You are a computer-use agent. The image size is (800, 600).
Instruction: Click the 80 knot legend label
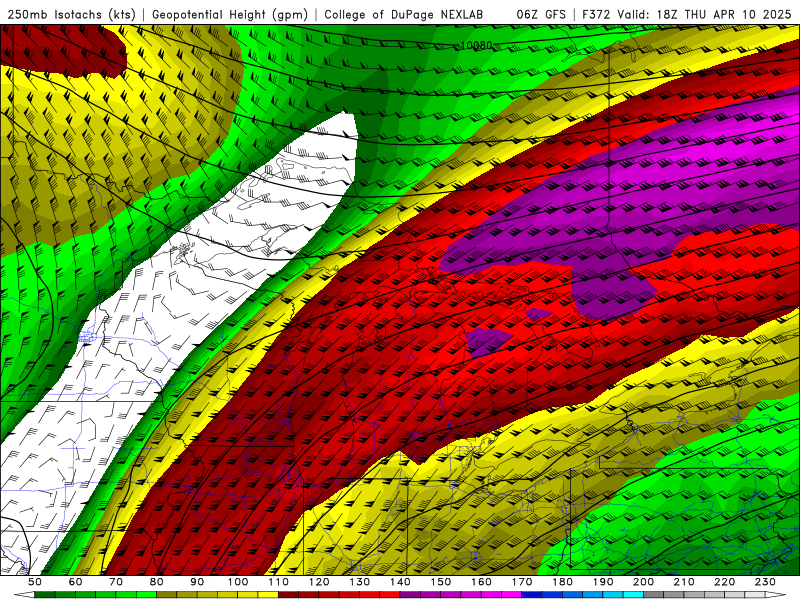pyautogui.click(x=156, y=582)
